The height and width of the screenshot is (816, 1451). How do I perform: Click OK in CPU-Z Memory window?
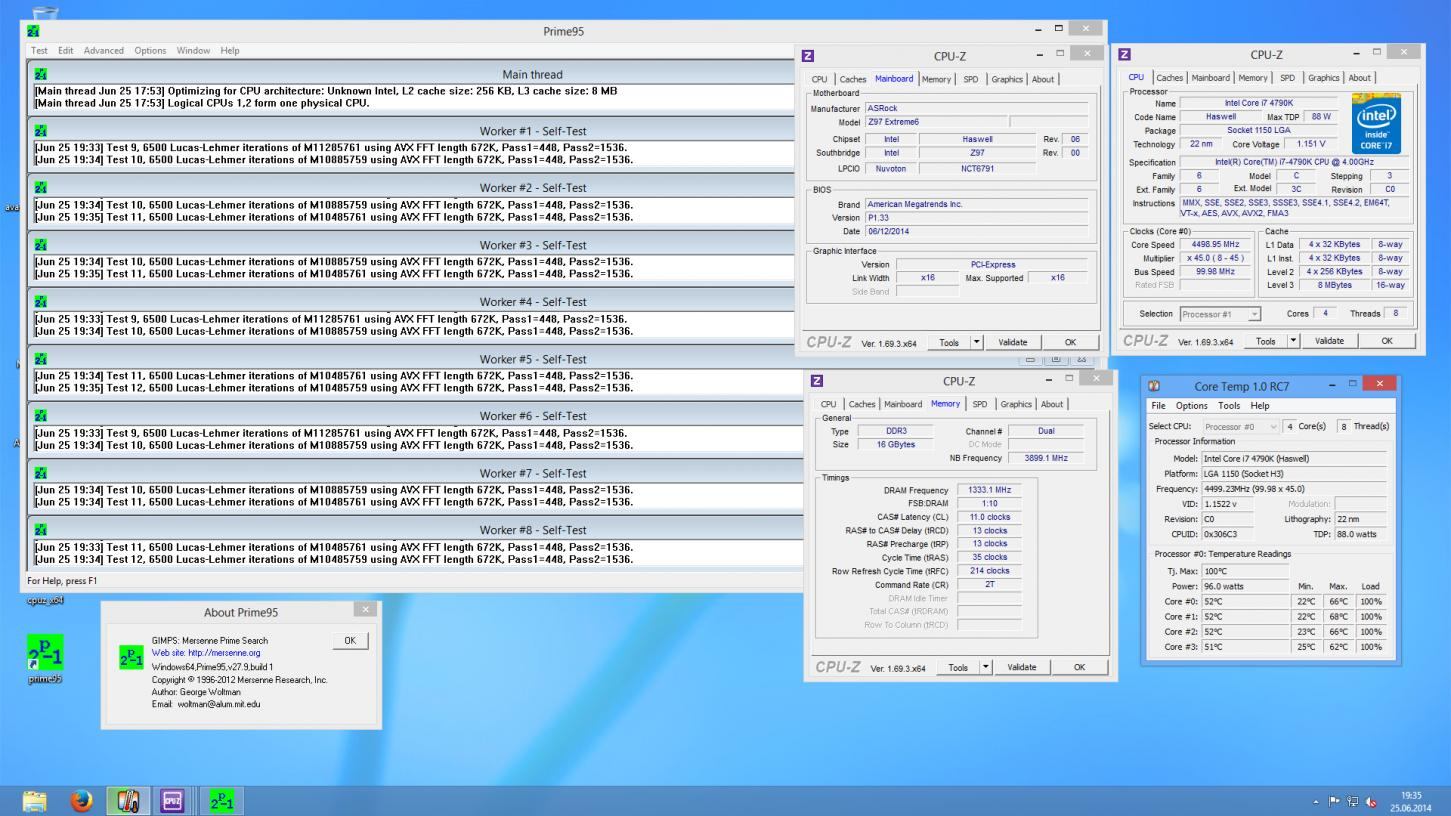tap(1079, 667)
